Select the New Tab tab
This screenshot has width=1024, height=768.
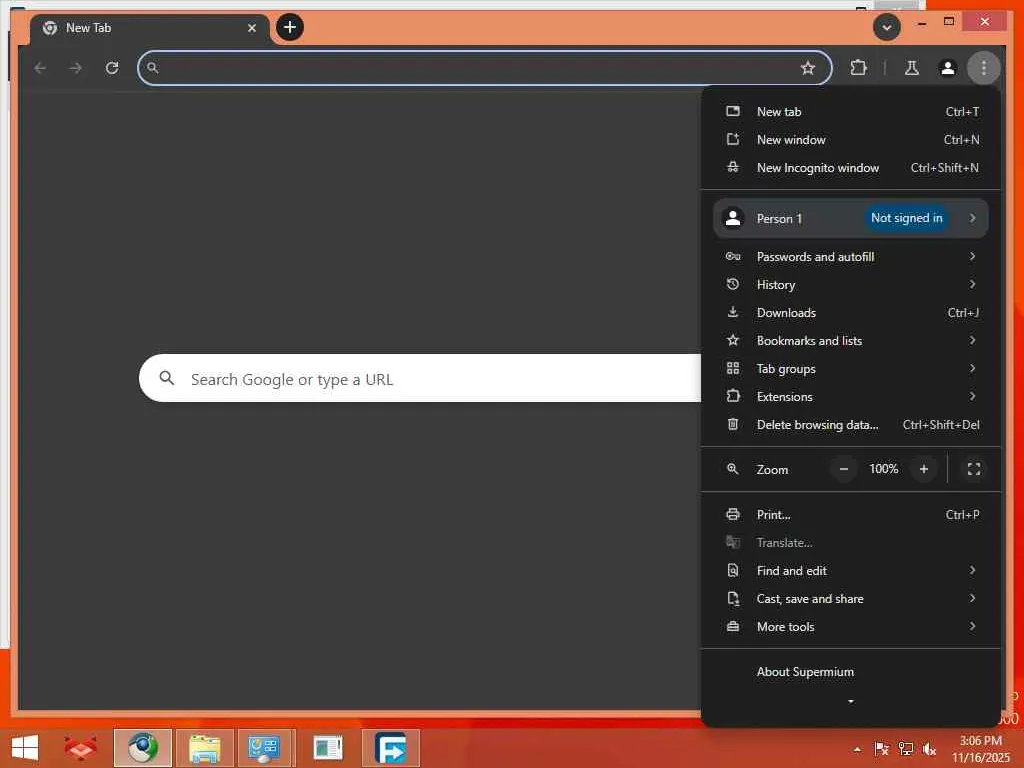point(150,28)
